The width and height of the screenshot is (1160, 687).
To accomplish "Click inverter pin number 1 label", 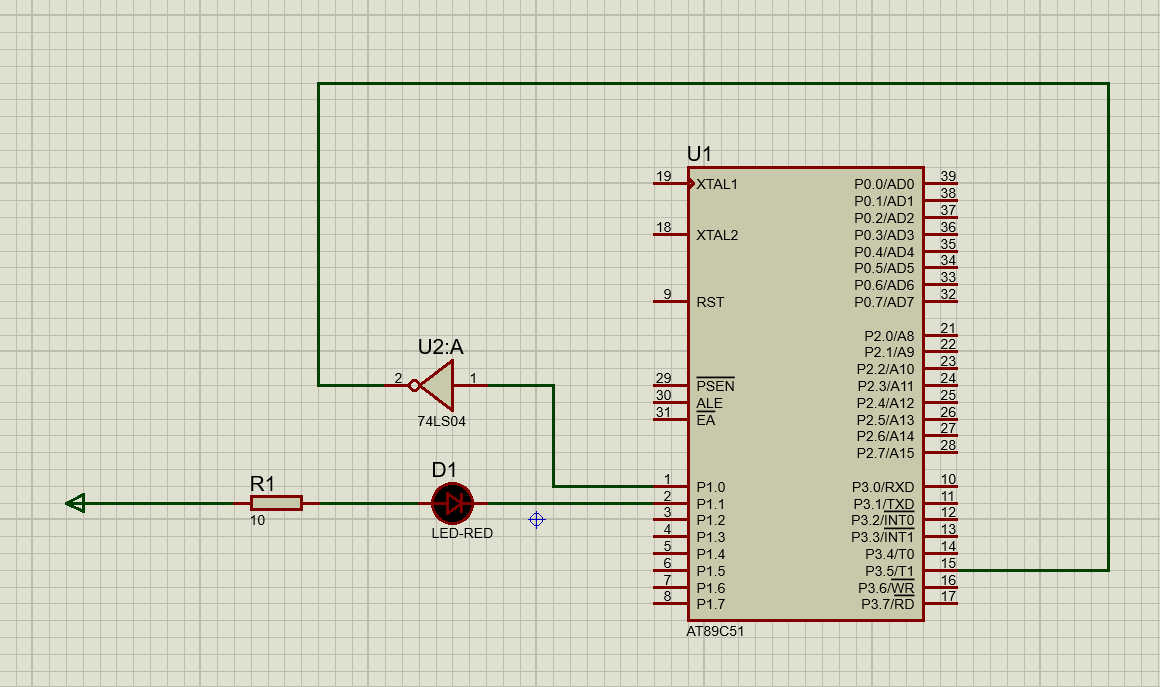I will coord(473,379).
